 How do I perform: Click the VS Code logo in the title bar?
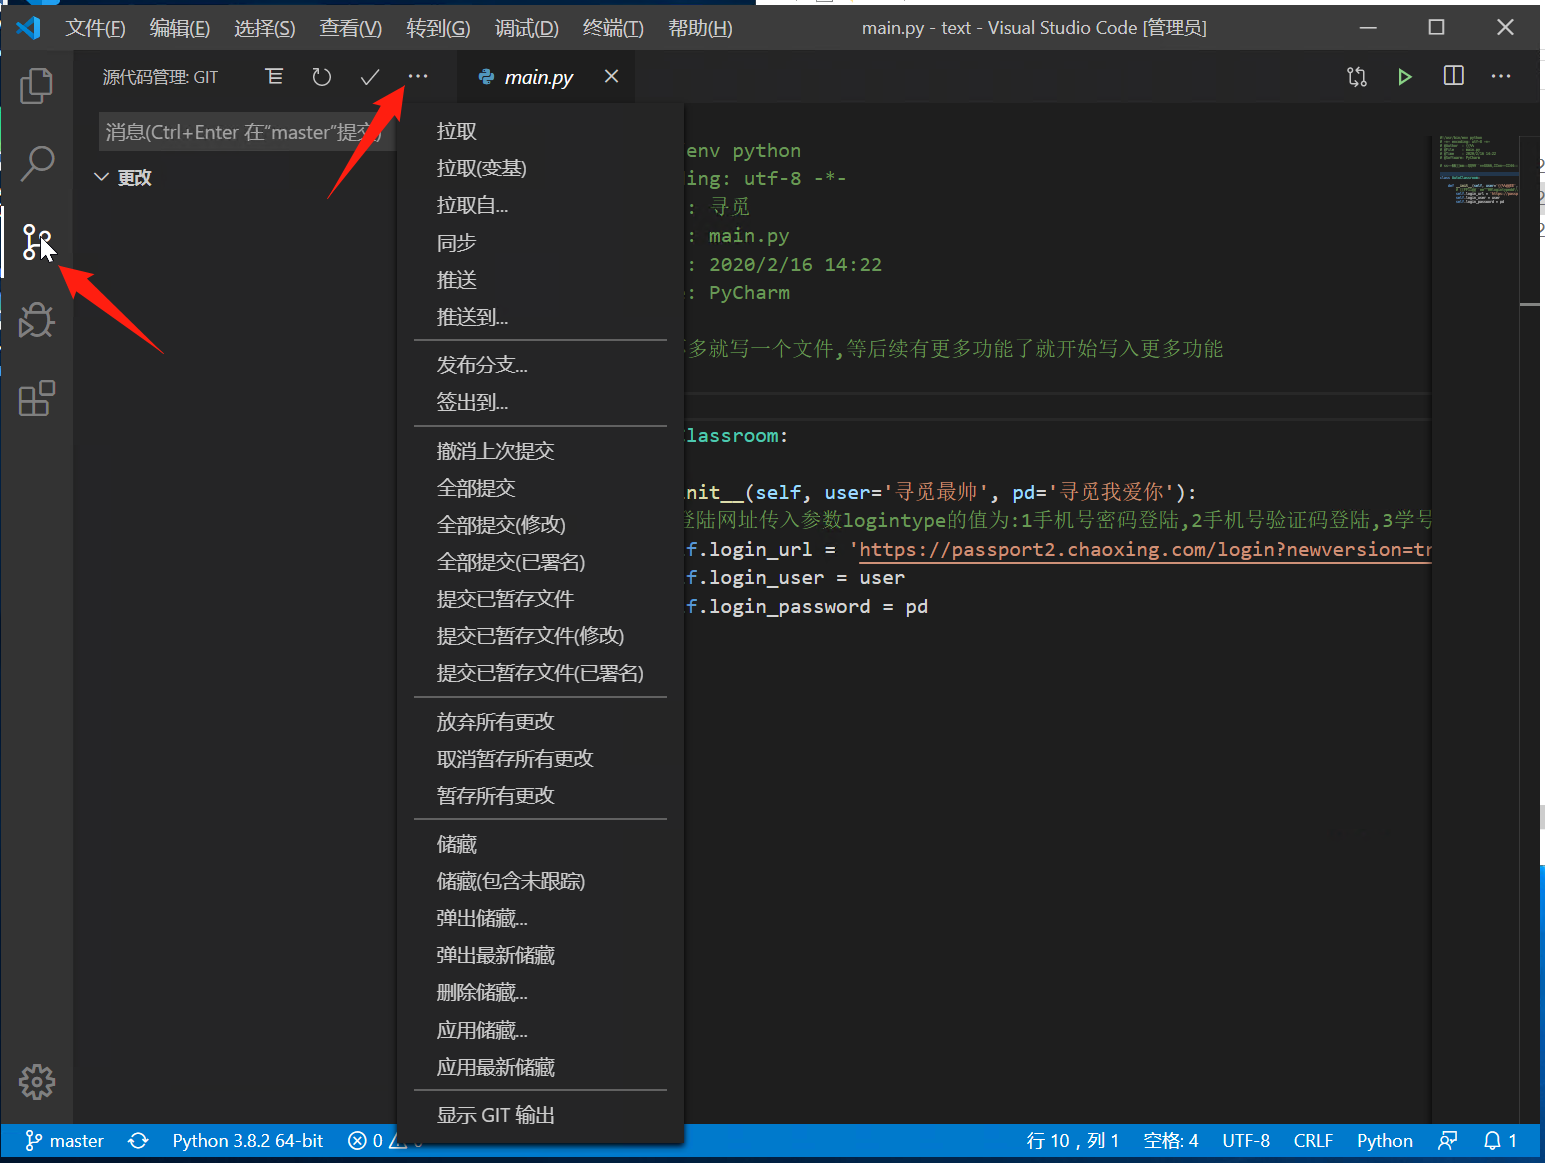coord(28,27)
